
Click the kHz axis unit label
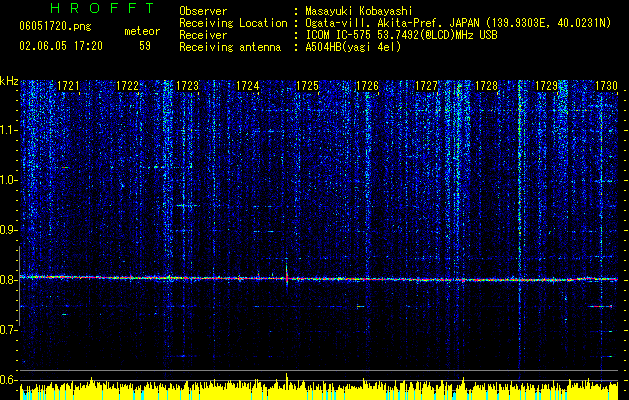point(9,81)
